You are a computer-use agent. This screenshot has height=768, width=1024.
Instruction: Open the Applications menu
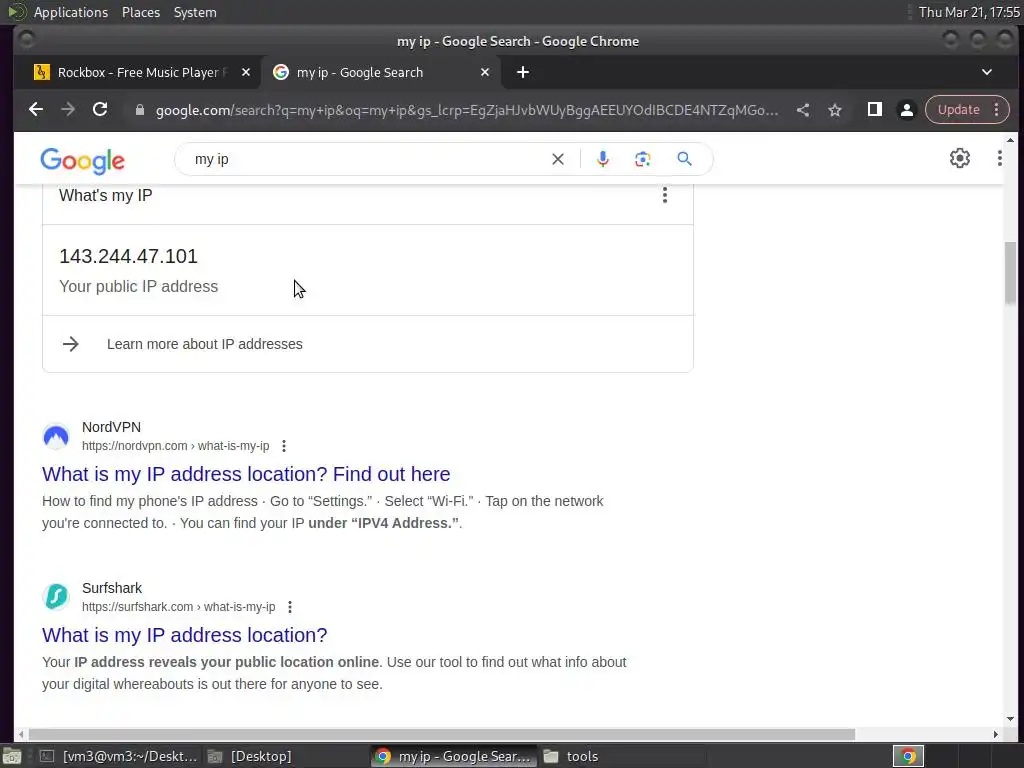click(x=71, y=12)
